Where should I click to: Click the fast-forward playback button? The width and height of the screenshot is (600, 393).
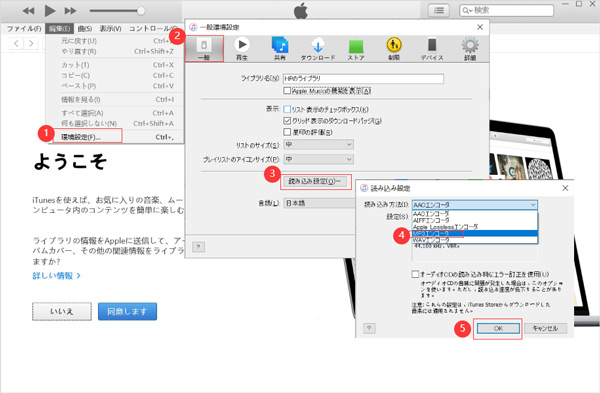tap(70, 11)
